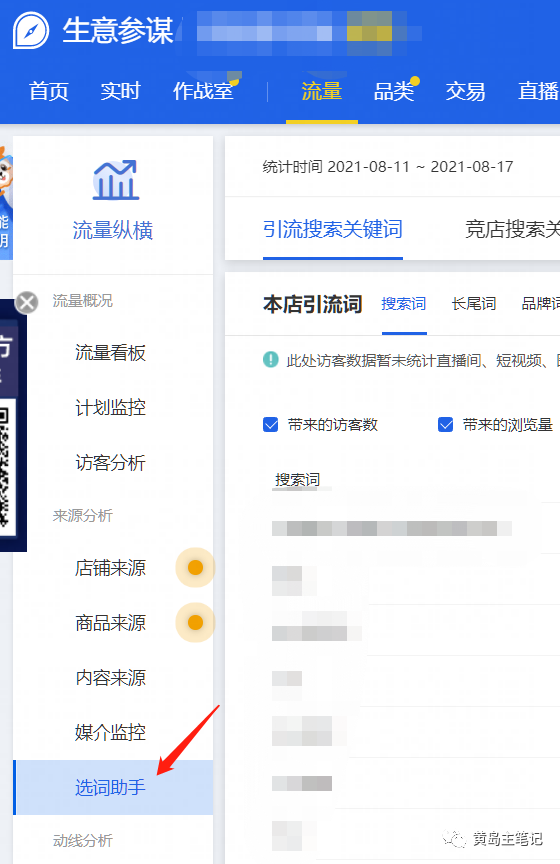Open the 流量纵横 chart icon
The width and height of the screenshot is (560, 864).
(115, 180)
